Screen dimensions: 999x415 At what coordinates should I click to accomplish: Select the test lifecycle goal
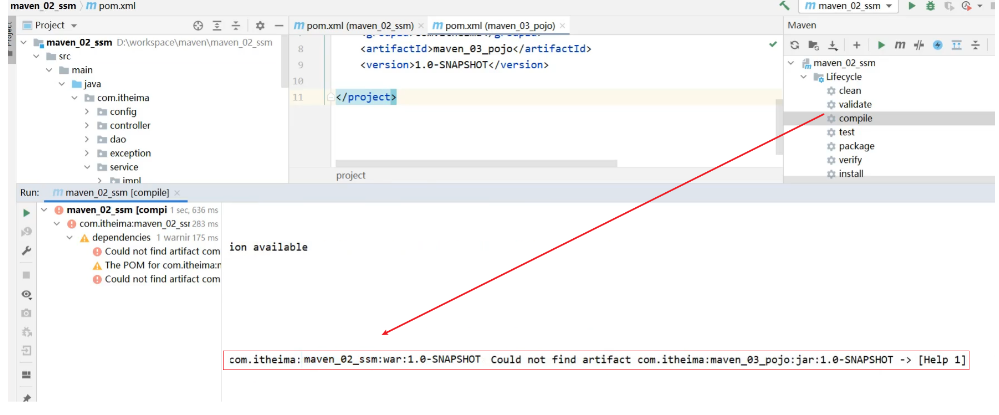tap(846, 132)
